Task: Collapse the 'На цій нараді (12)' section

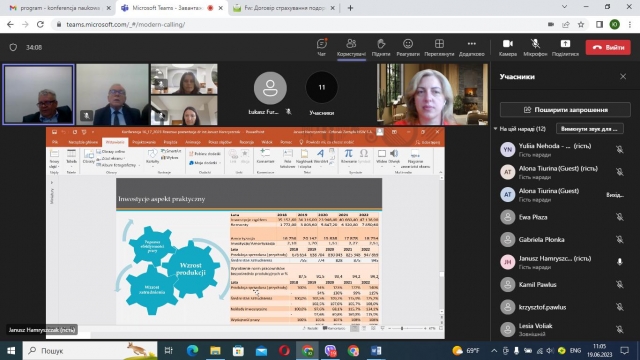Action: 495,129
